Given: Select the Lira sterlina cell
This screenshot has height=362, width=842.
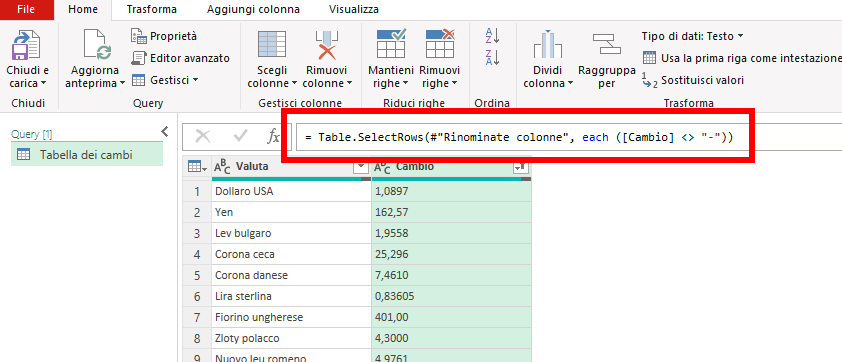Looking at the screenshot, I should coord(291,296).
